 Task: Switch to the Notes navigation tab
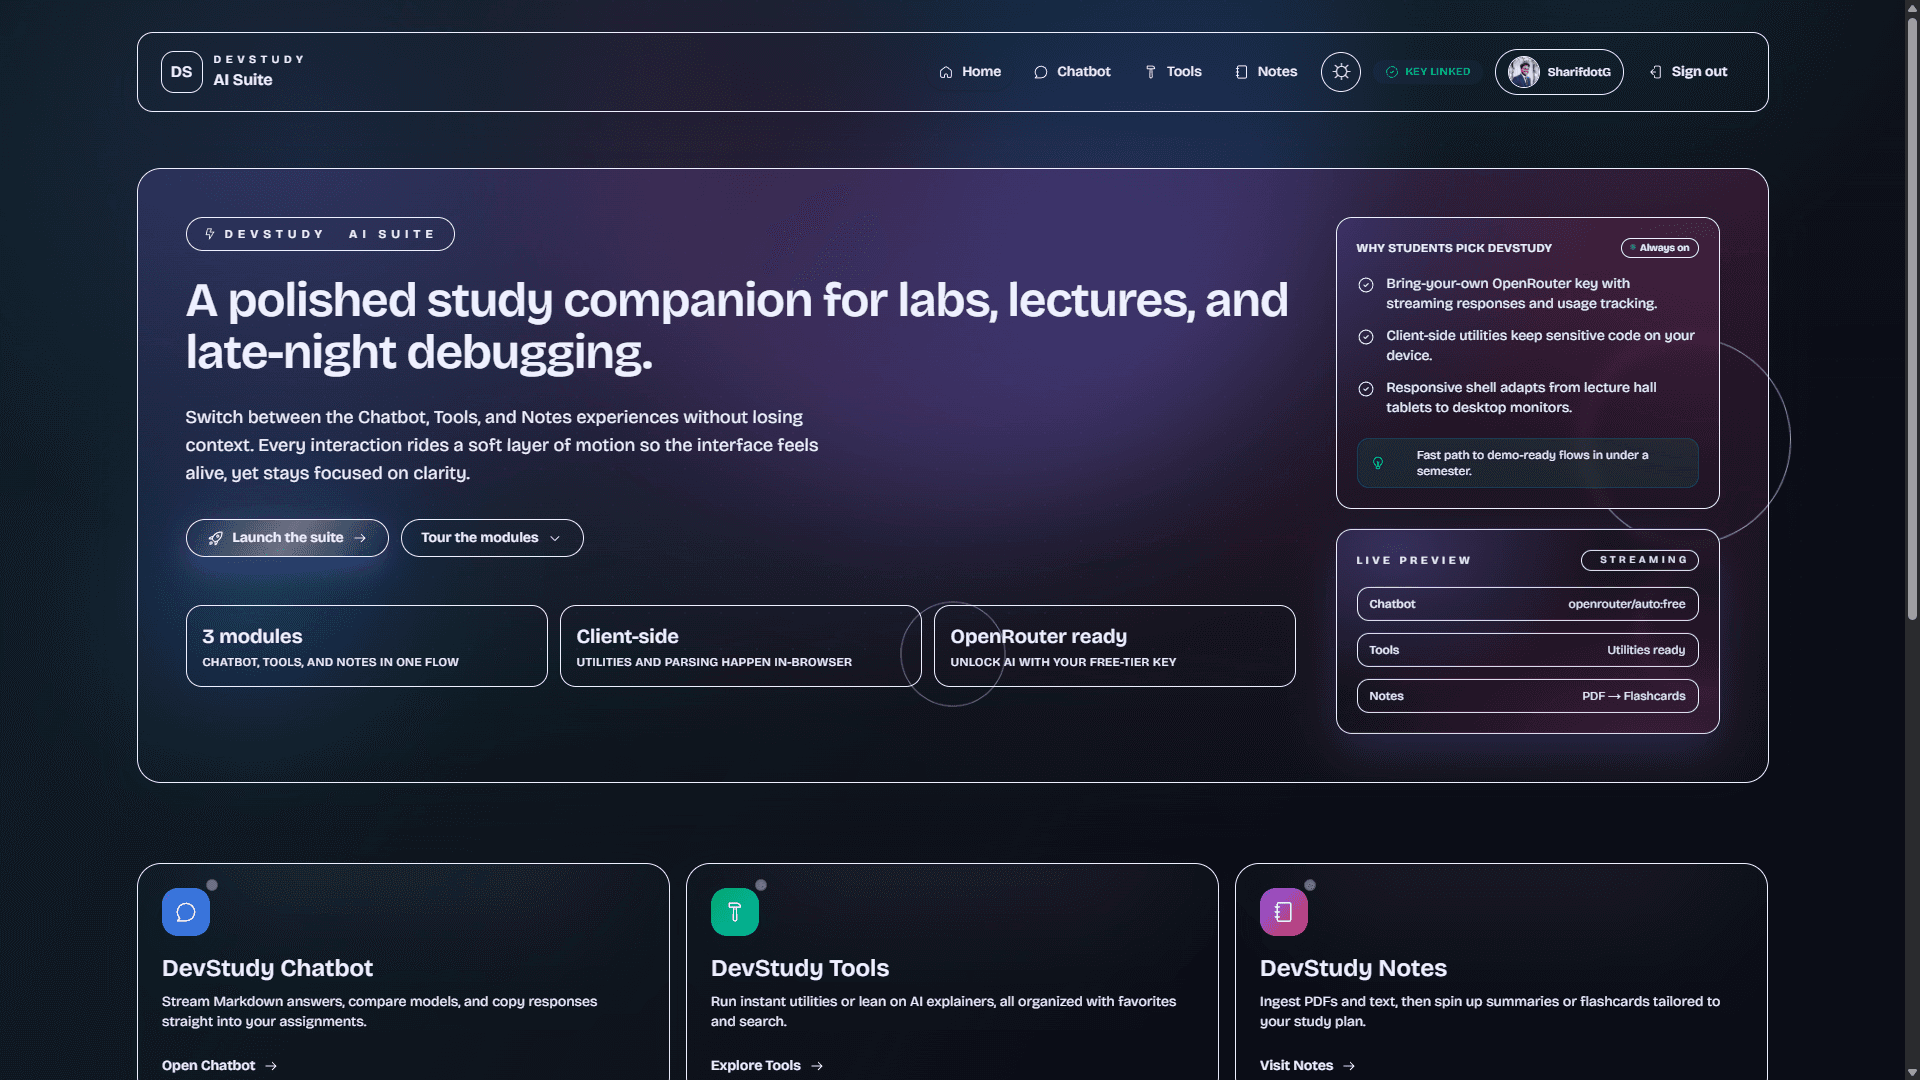(x=1265, y=71)
